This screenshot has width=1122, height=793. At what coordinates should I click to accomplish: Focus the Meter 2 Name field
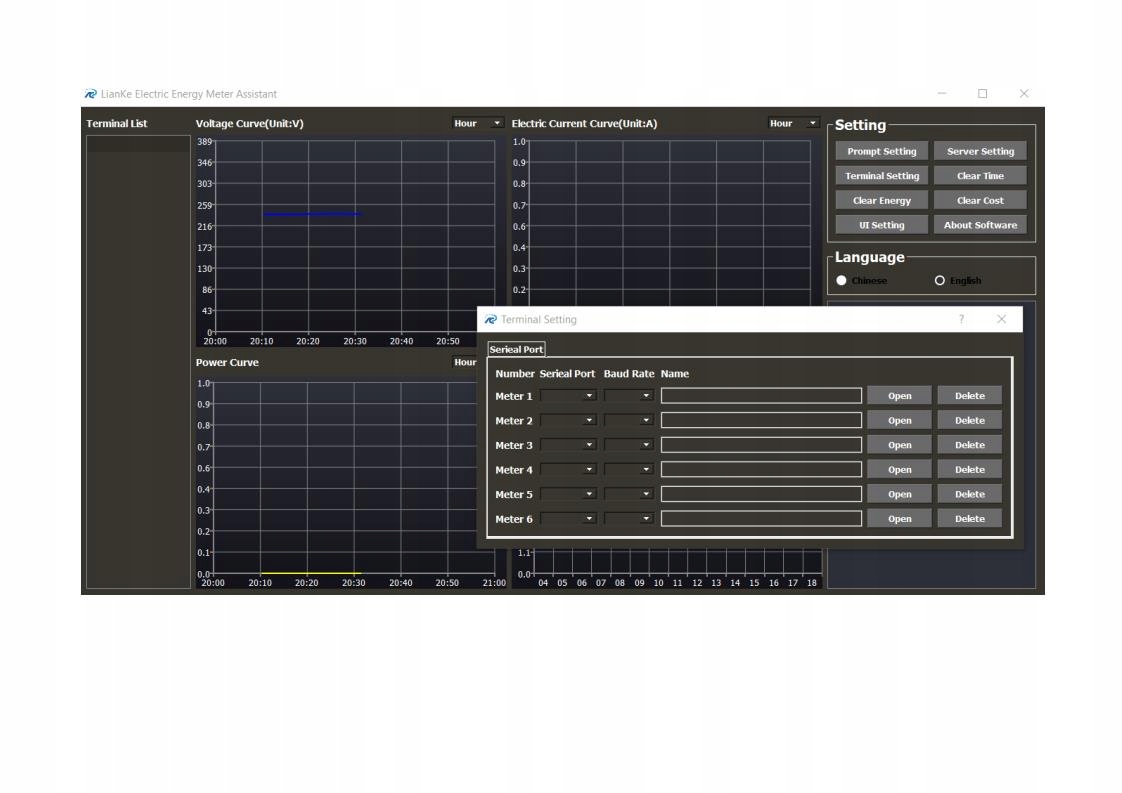pyautogui.click(x=761, y=420)
